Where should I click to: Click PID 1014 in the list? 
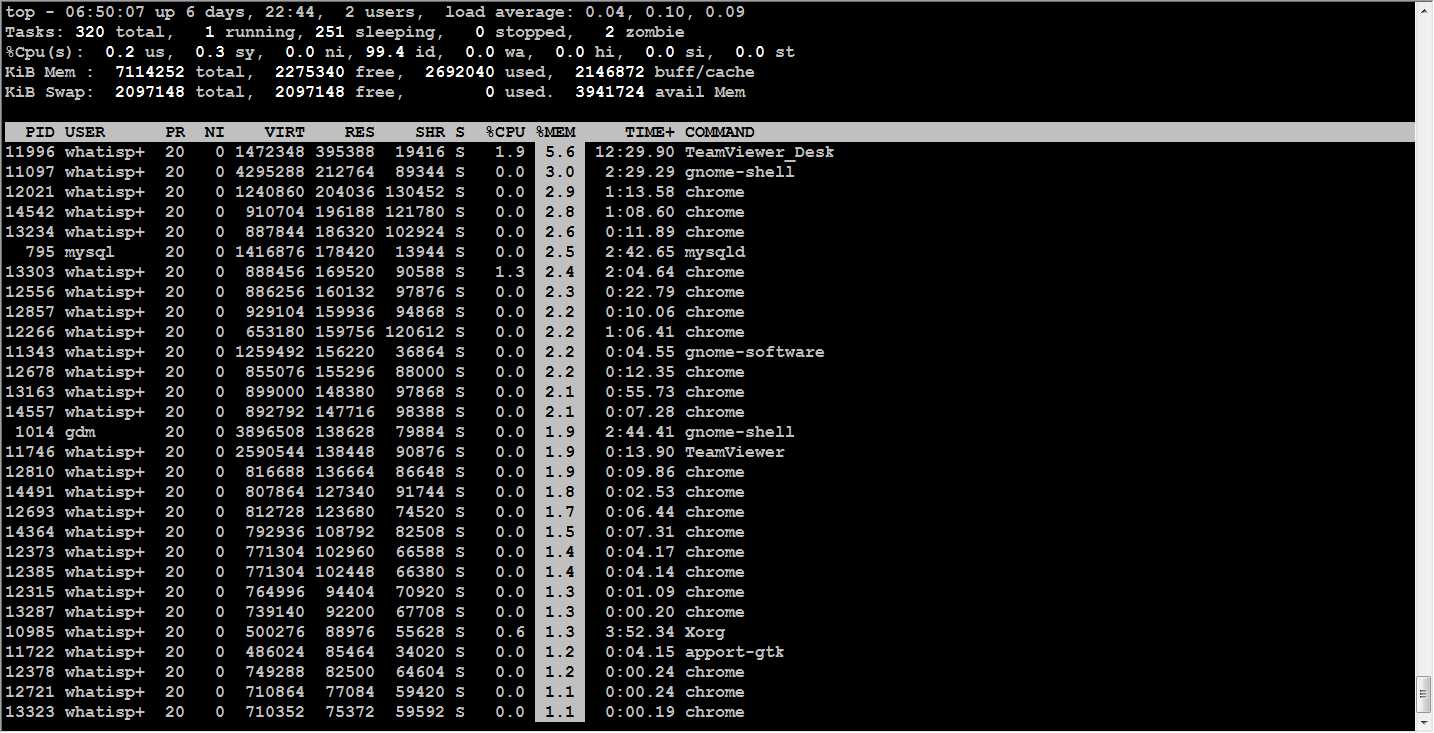(x=35, y=432)
